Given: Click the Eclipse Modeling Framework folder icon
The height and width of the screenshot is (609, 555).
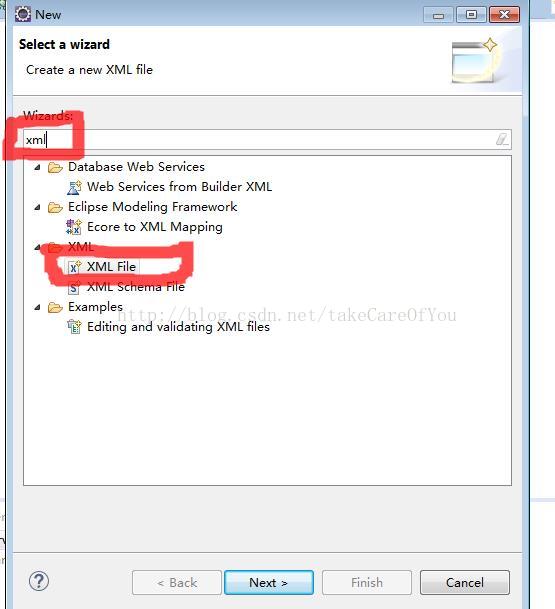Looking at the screenshot, I should coord(55,207).
